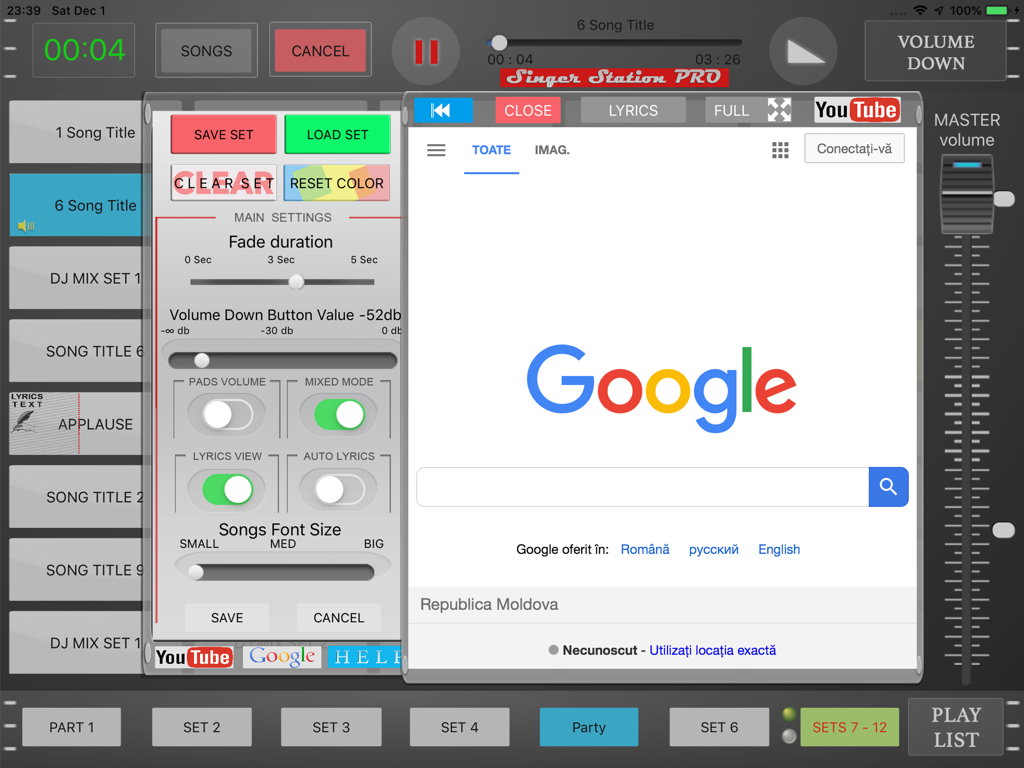Screen dimensions: 1024x768
Task: Tap the full screen expand arrows icon
Action: [x=778, y=110]
